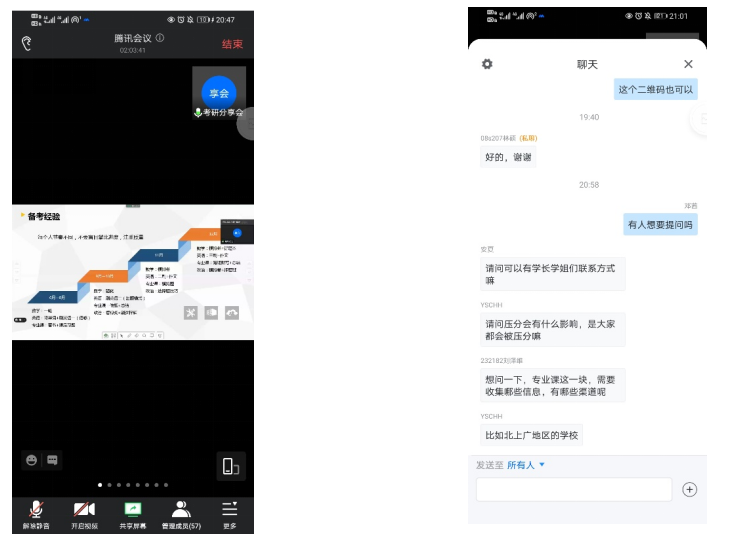Viewport: 733px width, 556px height.
Task: Tap the green share screen icon
Action: [132, 513]
